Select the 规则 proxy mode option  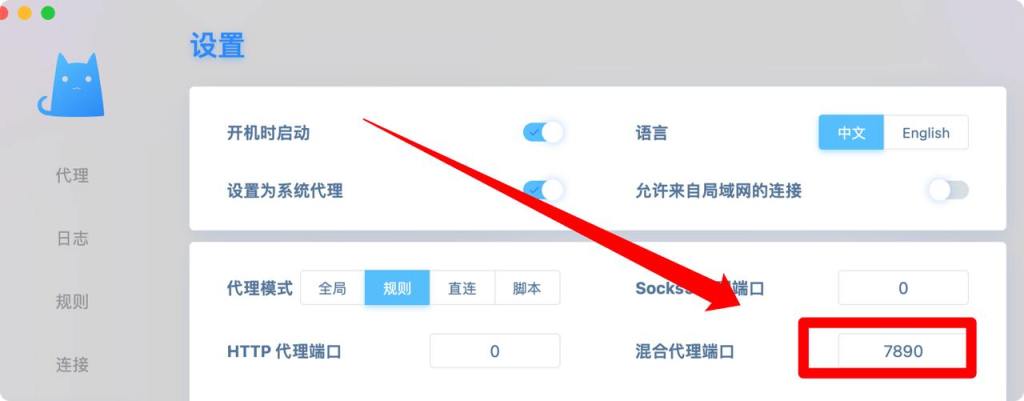coord(397,287)
